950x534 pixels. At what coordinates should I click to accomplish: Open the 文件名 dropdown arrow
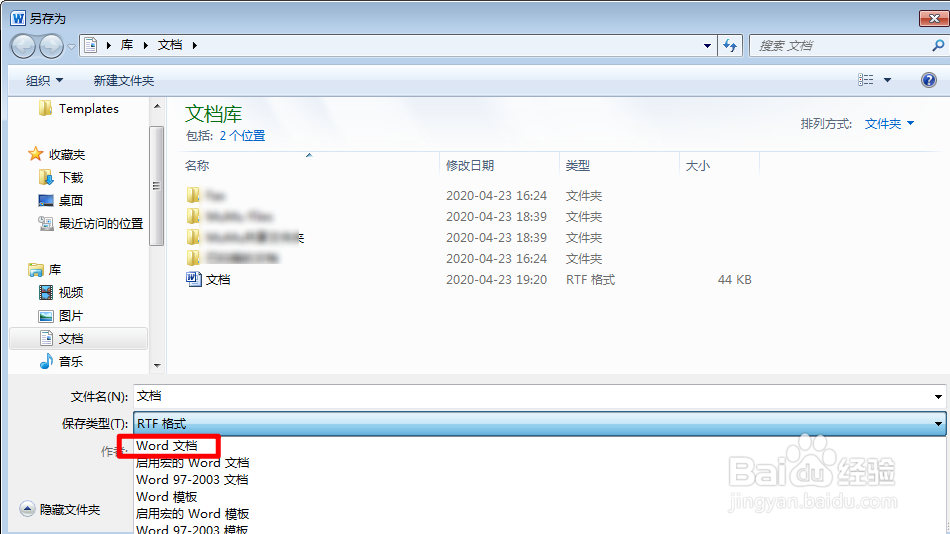pos(938,397)
